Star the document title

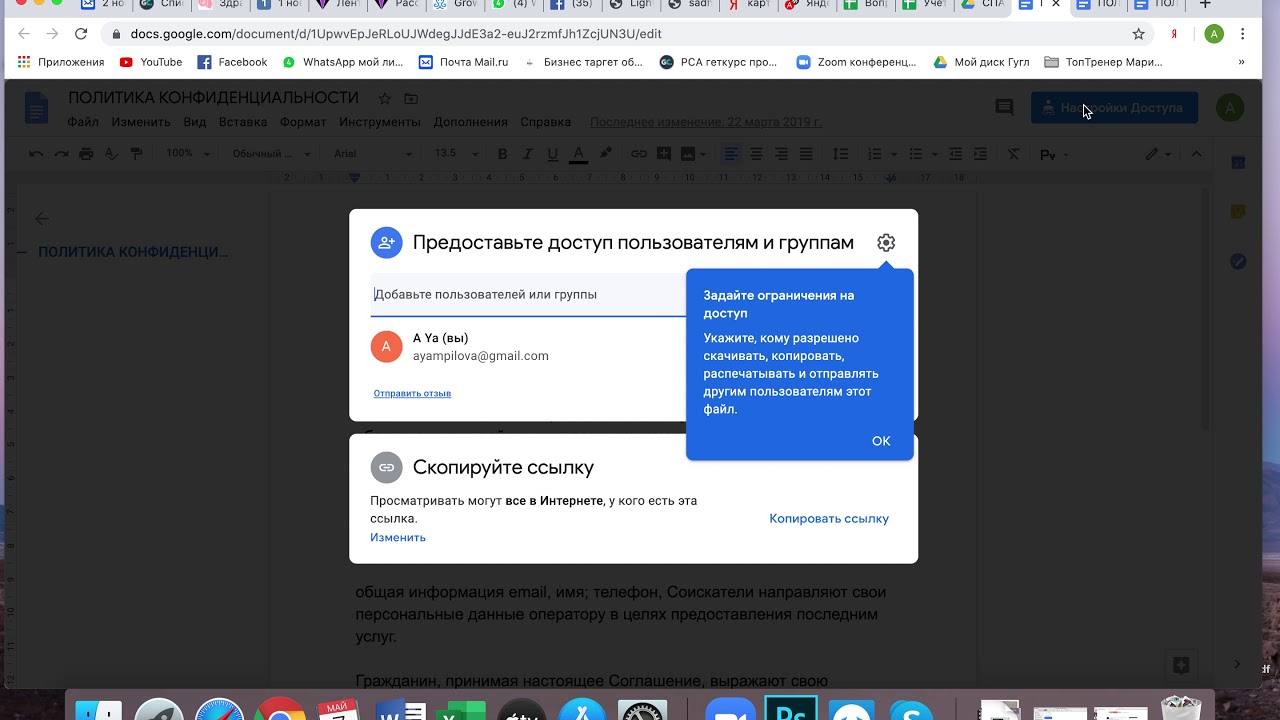[x=385, y=98]
